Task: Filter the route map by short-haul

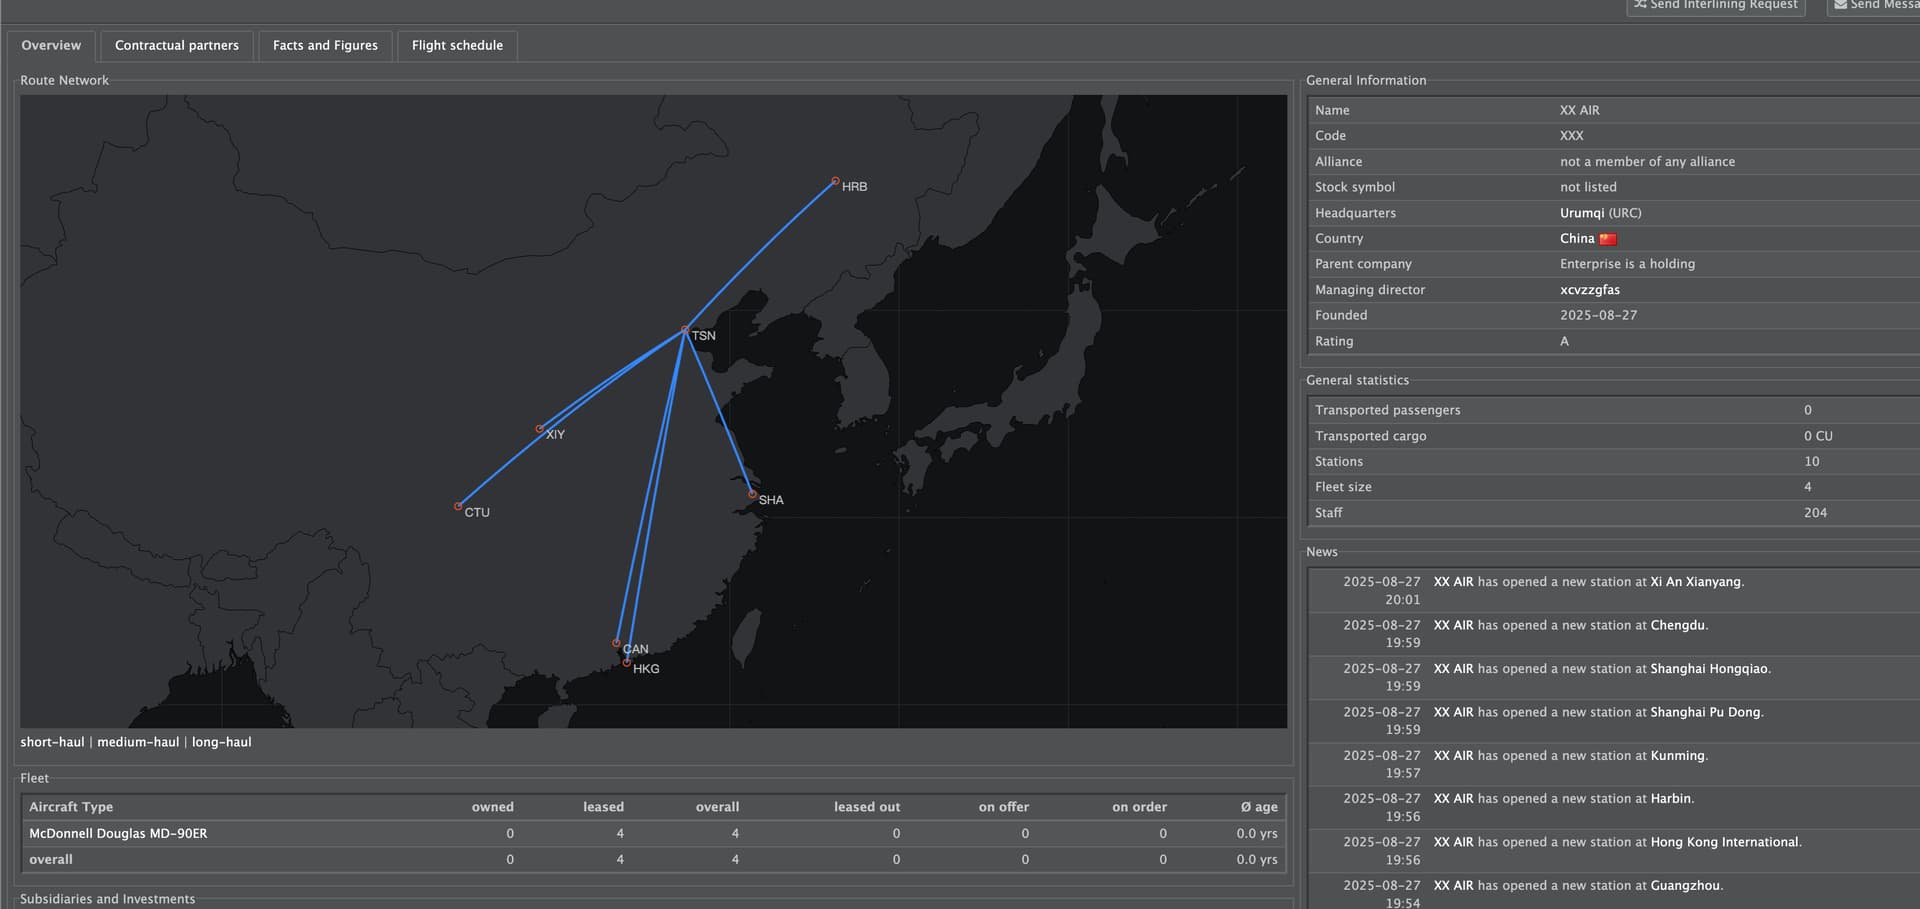Action: point(52,742)
